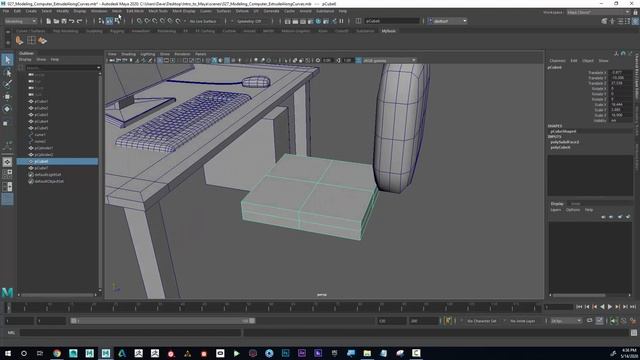Open the Symmetry Off dropdown

(x=249, y=21)
